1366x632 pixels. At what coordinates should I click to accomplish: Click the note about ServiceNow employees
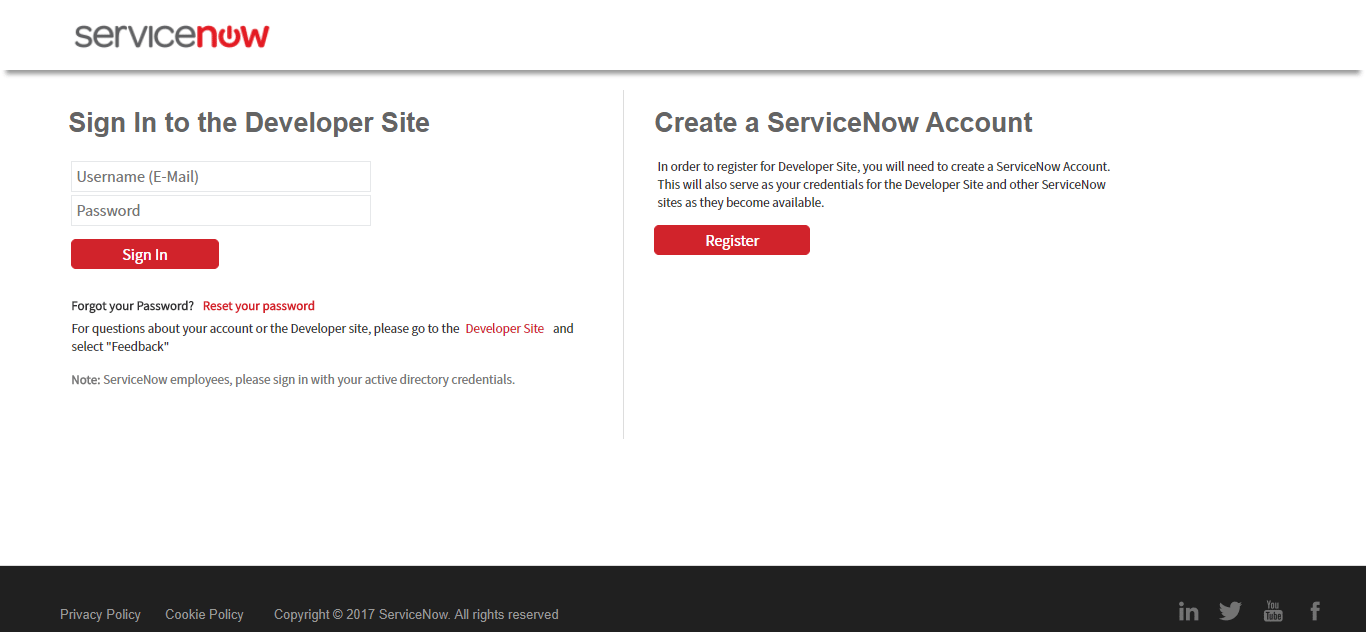click(x=293, y=380)
